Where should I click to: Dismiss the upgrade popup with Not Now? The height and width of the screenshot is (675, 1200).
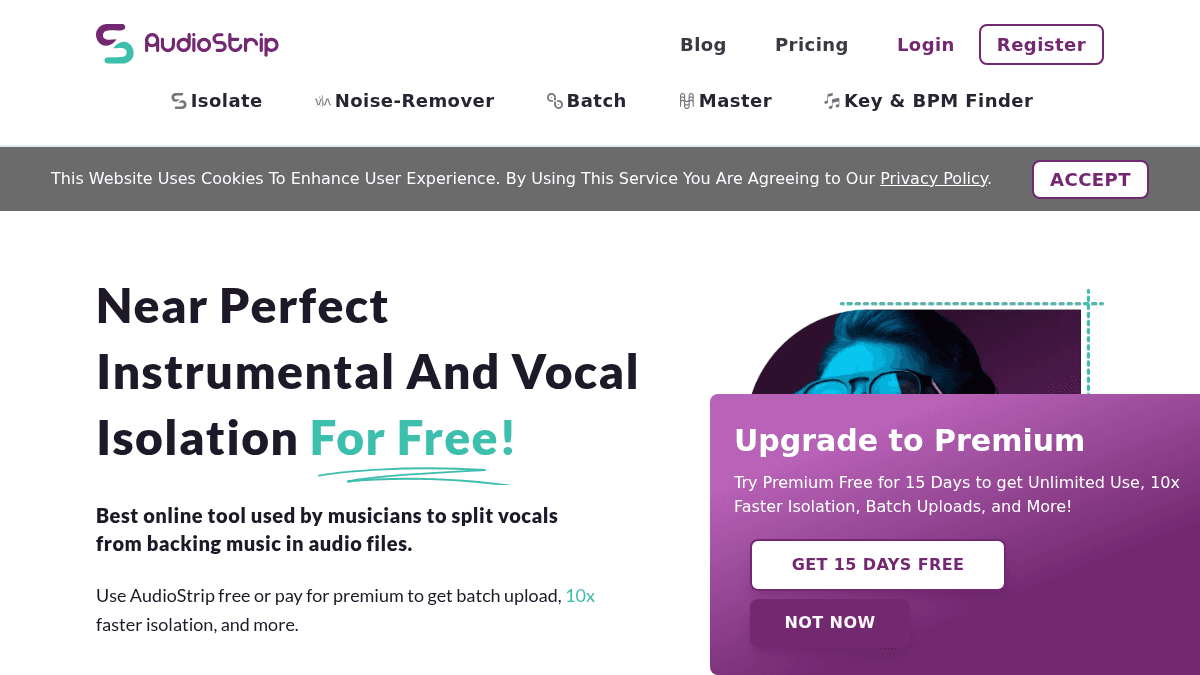pos(830,623)
